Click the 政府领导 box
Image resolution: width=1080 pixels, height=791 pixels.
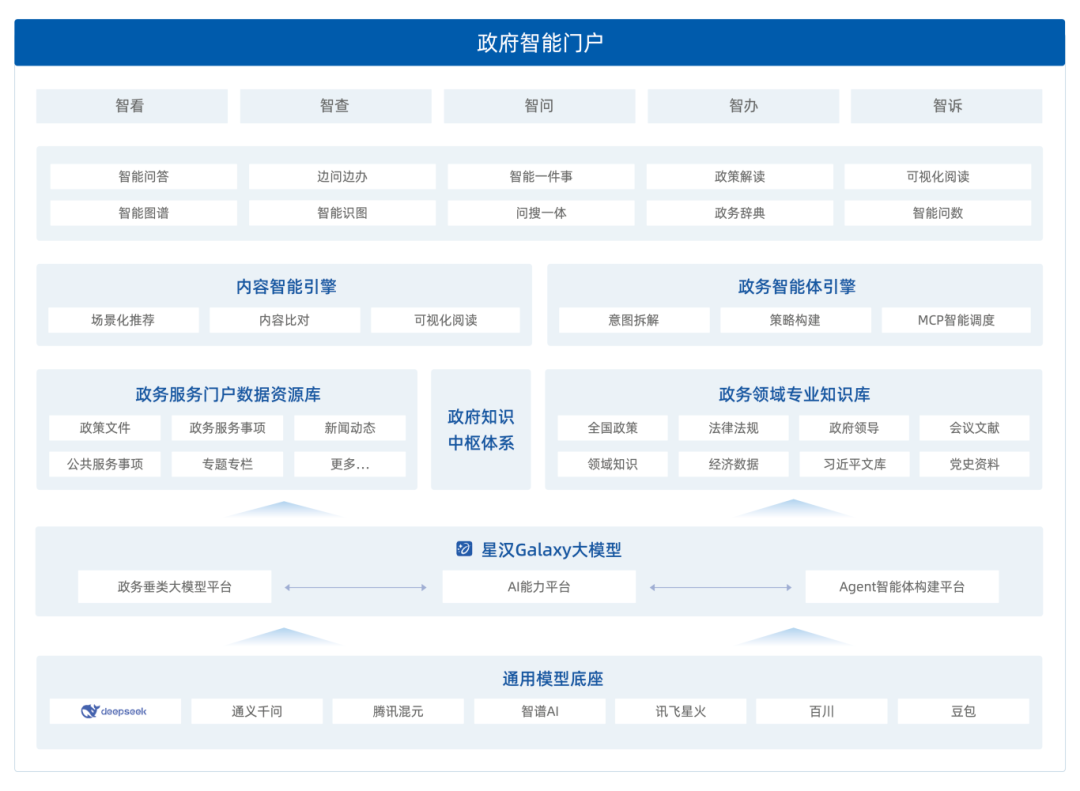pyautogui.click(x=854, y=428)
